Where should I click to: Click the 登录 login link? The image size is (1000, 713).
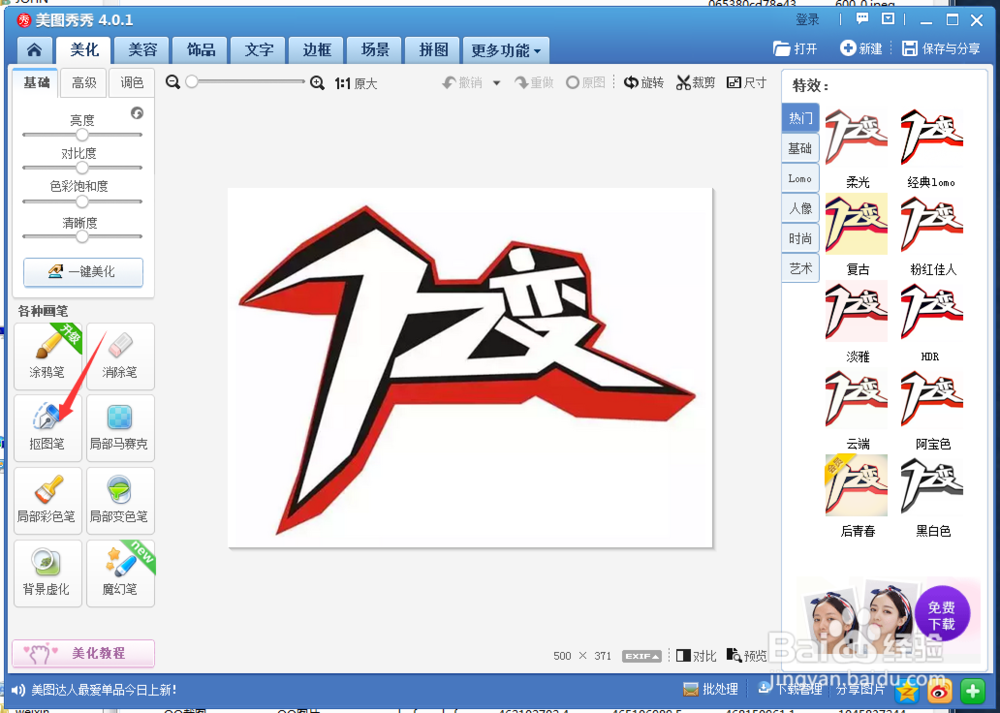807,20
